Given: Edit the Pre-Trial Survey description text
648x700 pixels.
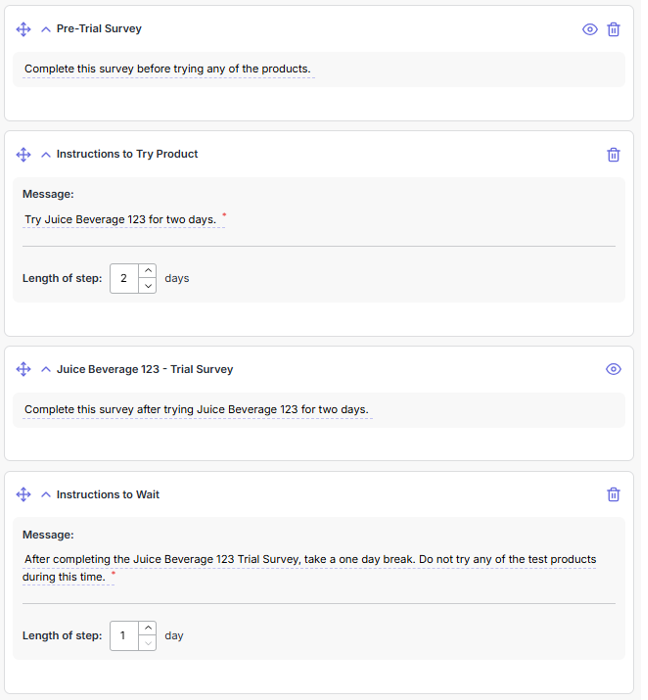Looking at the screenshot, I should [168, 70].
